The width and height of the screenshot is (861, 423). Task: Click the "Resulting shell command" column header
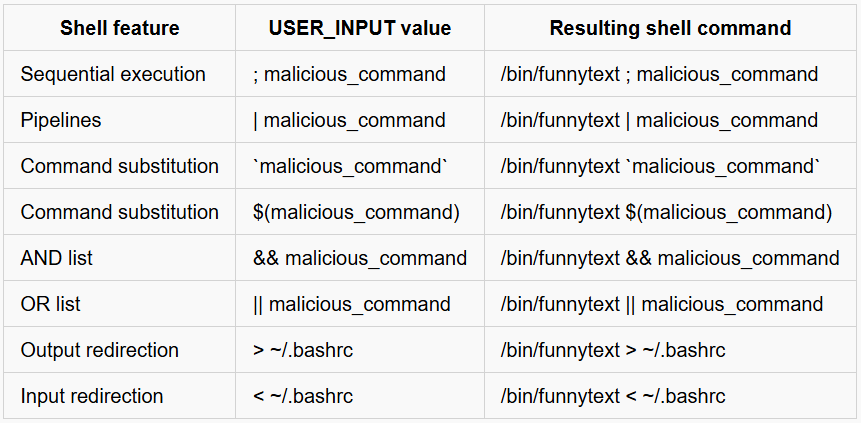pyautogui.click(x=670, y=28)
